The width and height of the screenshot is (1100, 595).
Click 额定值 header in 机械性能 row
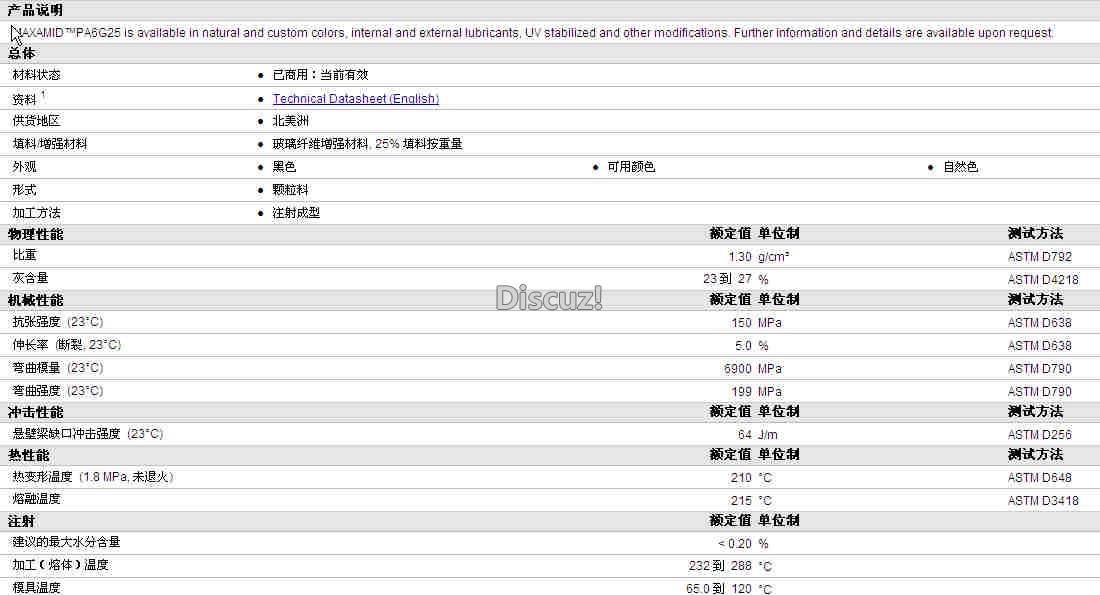click(730, 300)
